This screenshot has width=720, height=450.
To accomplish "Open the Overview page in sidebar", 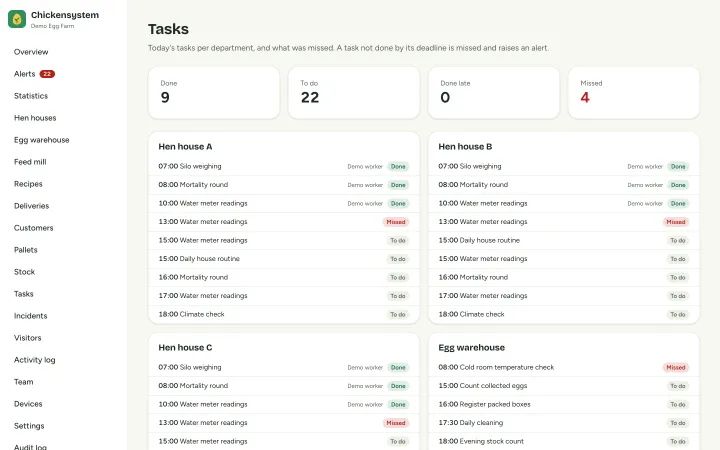I will point(31,52).
